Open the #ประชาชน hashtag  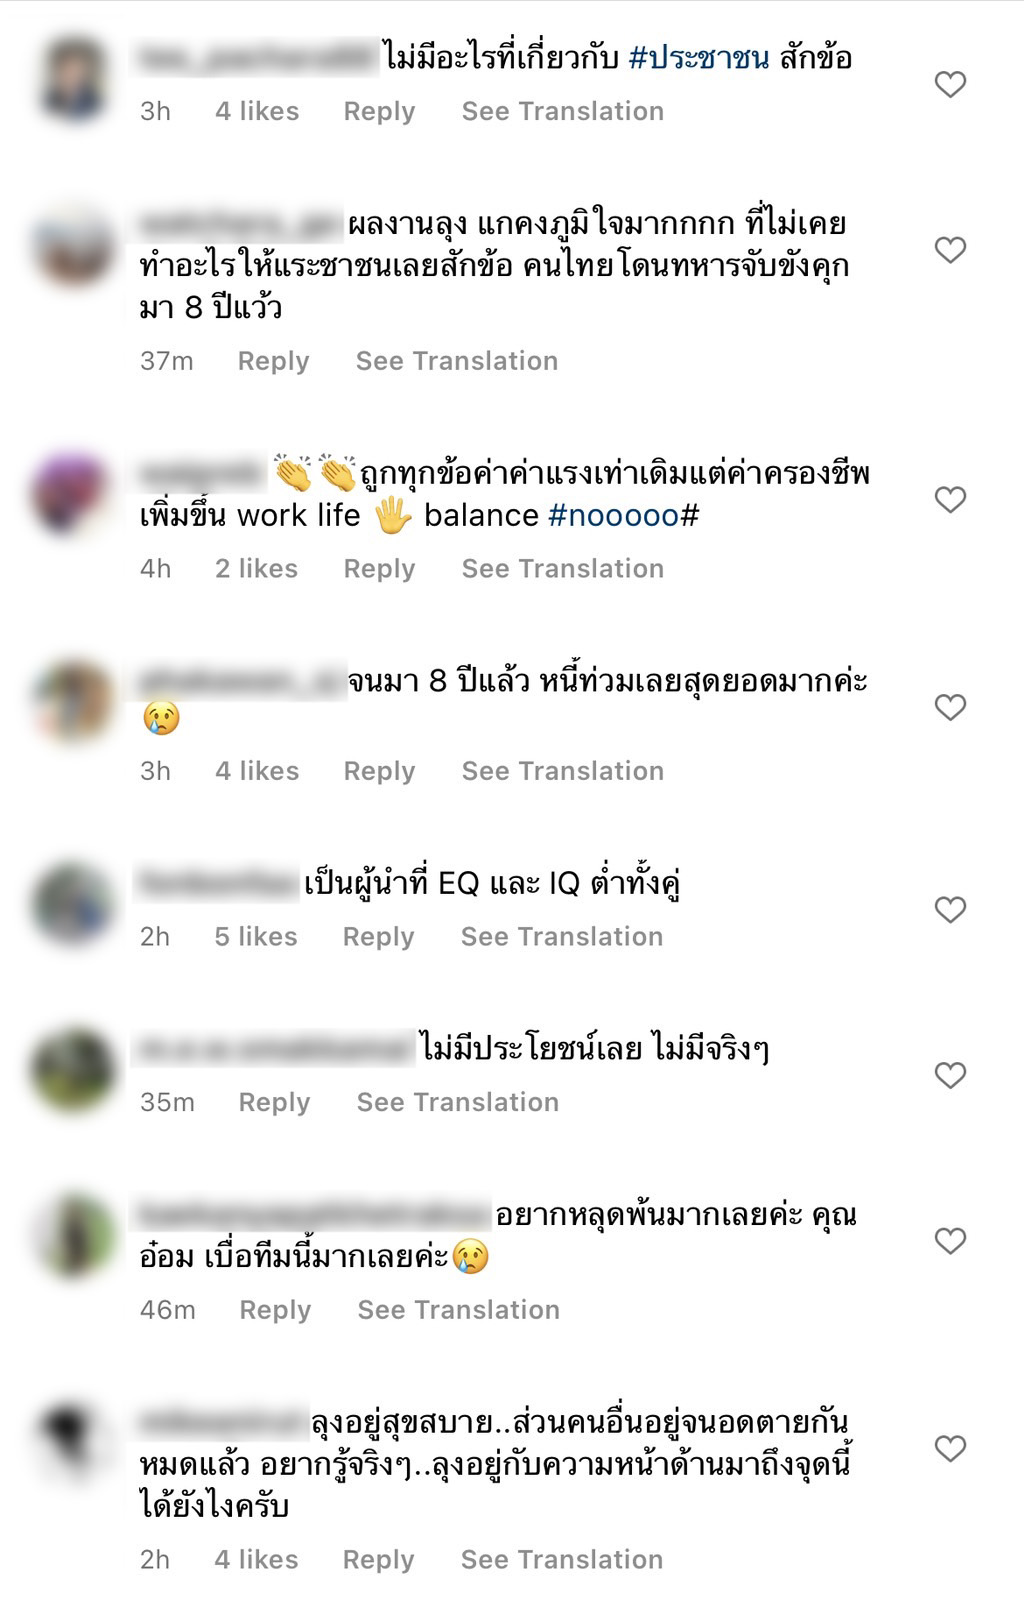tap(699, 58)
